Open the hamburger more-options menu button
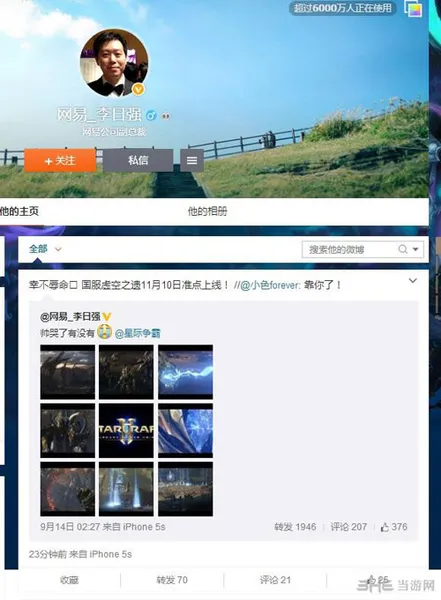Image resolution: width=441 pixels, height=600 pixels. pos(192,160)
